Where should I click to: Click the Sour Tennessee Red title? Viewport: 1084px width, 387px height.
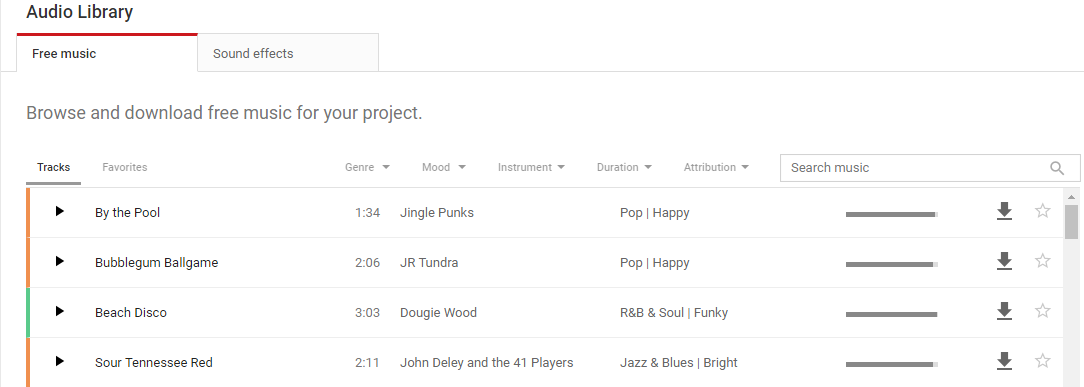[153, 362]
